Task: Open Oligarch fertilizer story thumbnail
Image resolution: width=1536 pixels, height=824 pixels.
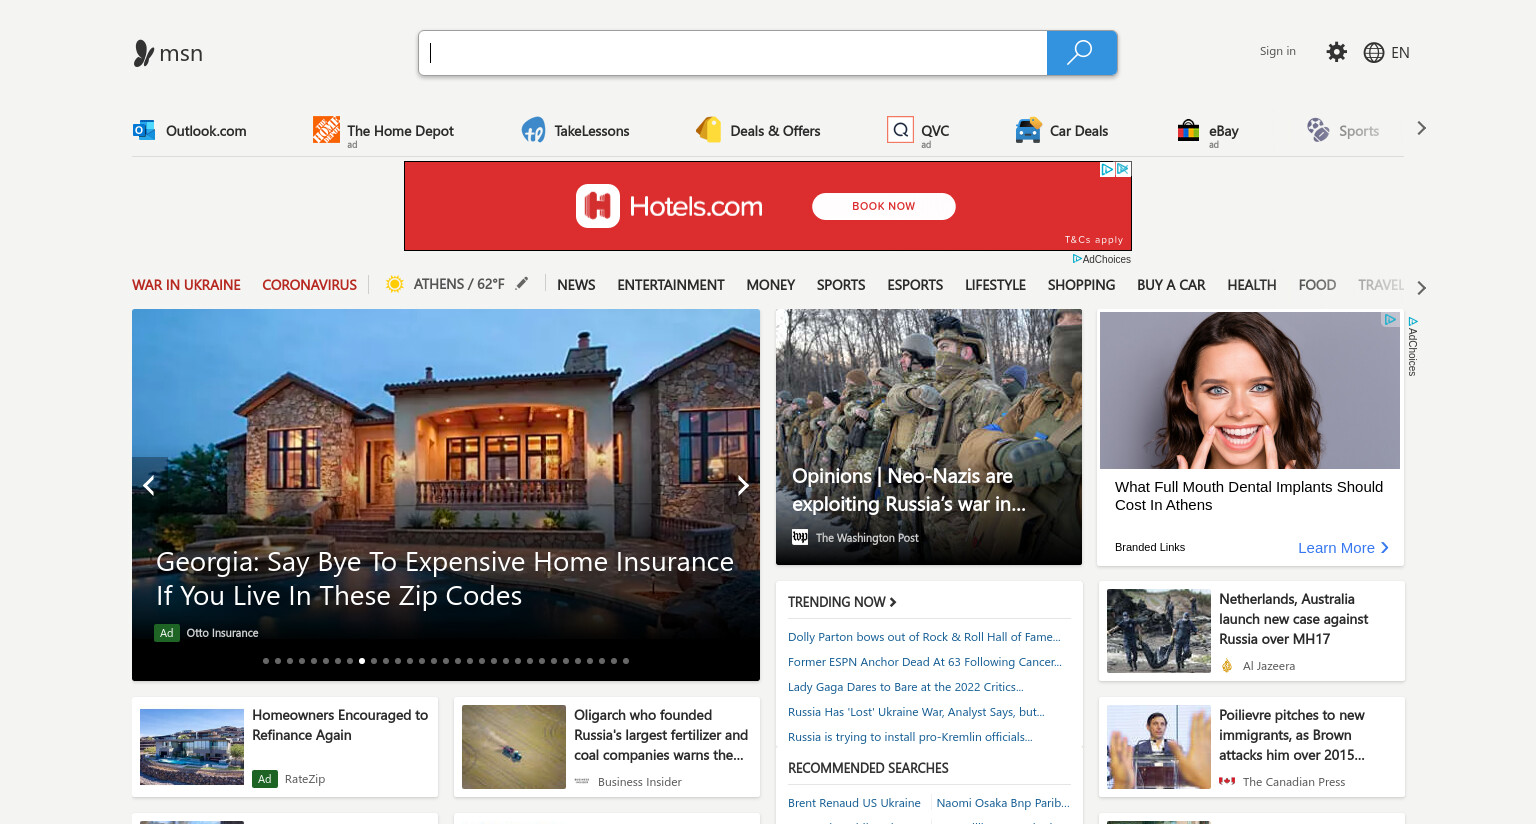Action: click(x=514, y=747)
